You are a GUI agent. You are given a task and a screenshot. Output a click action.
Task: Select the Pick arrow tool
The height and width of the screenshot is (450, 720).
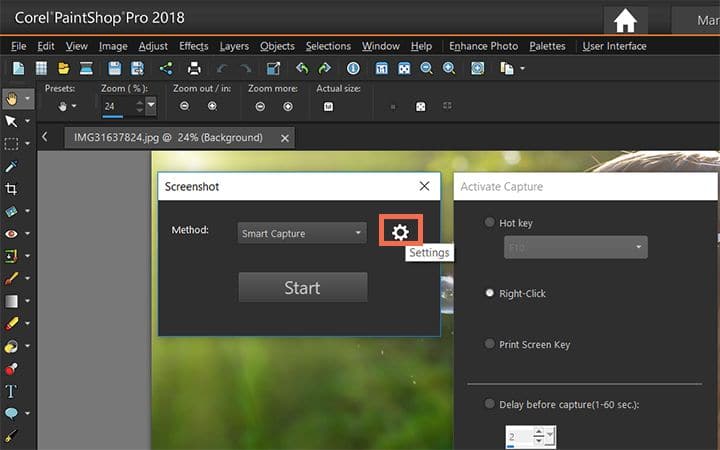click(11, 121)
